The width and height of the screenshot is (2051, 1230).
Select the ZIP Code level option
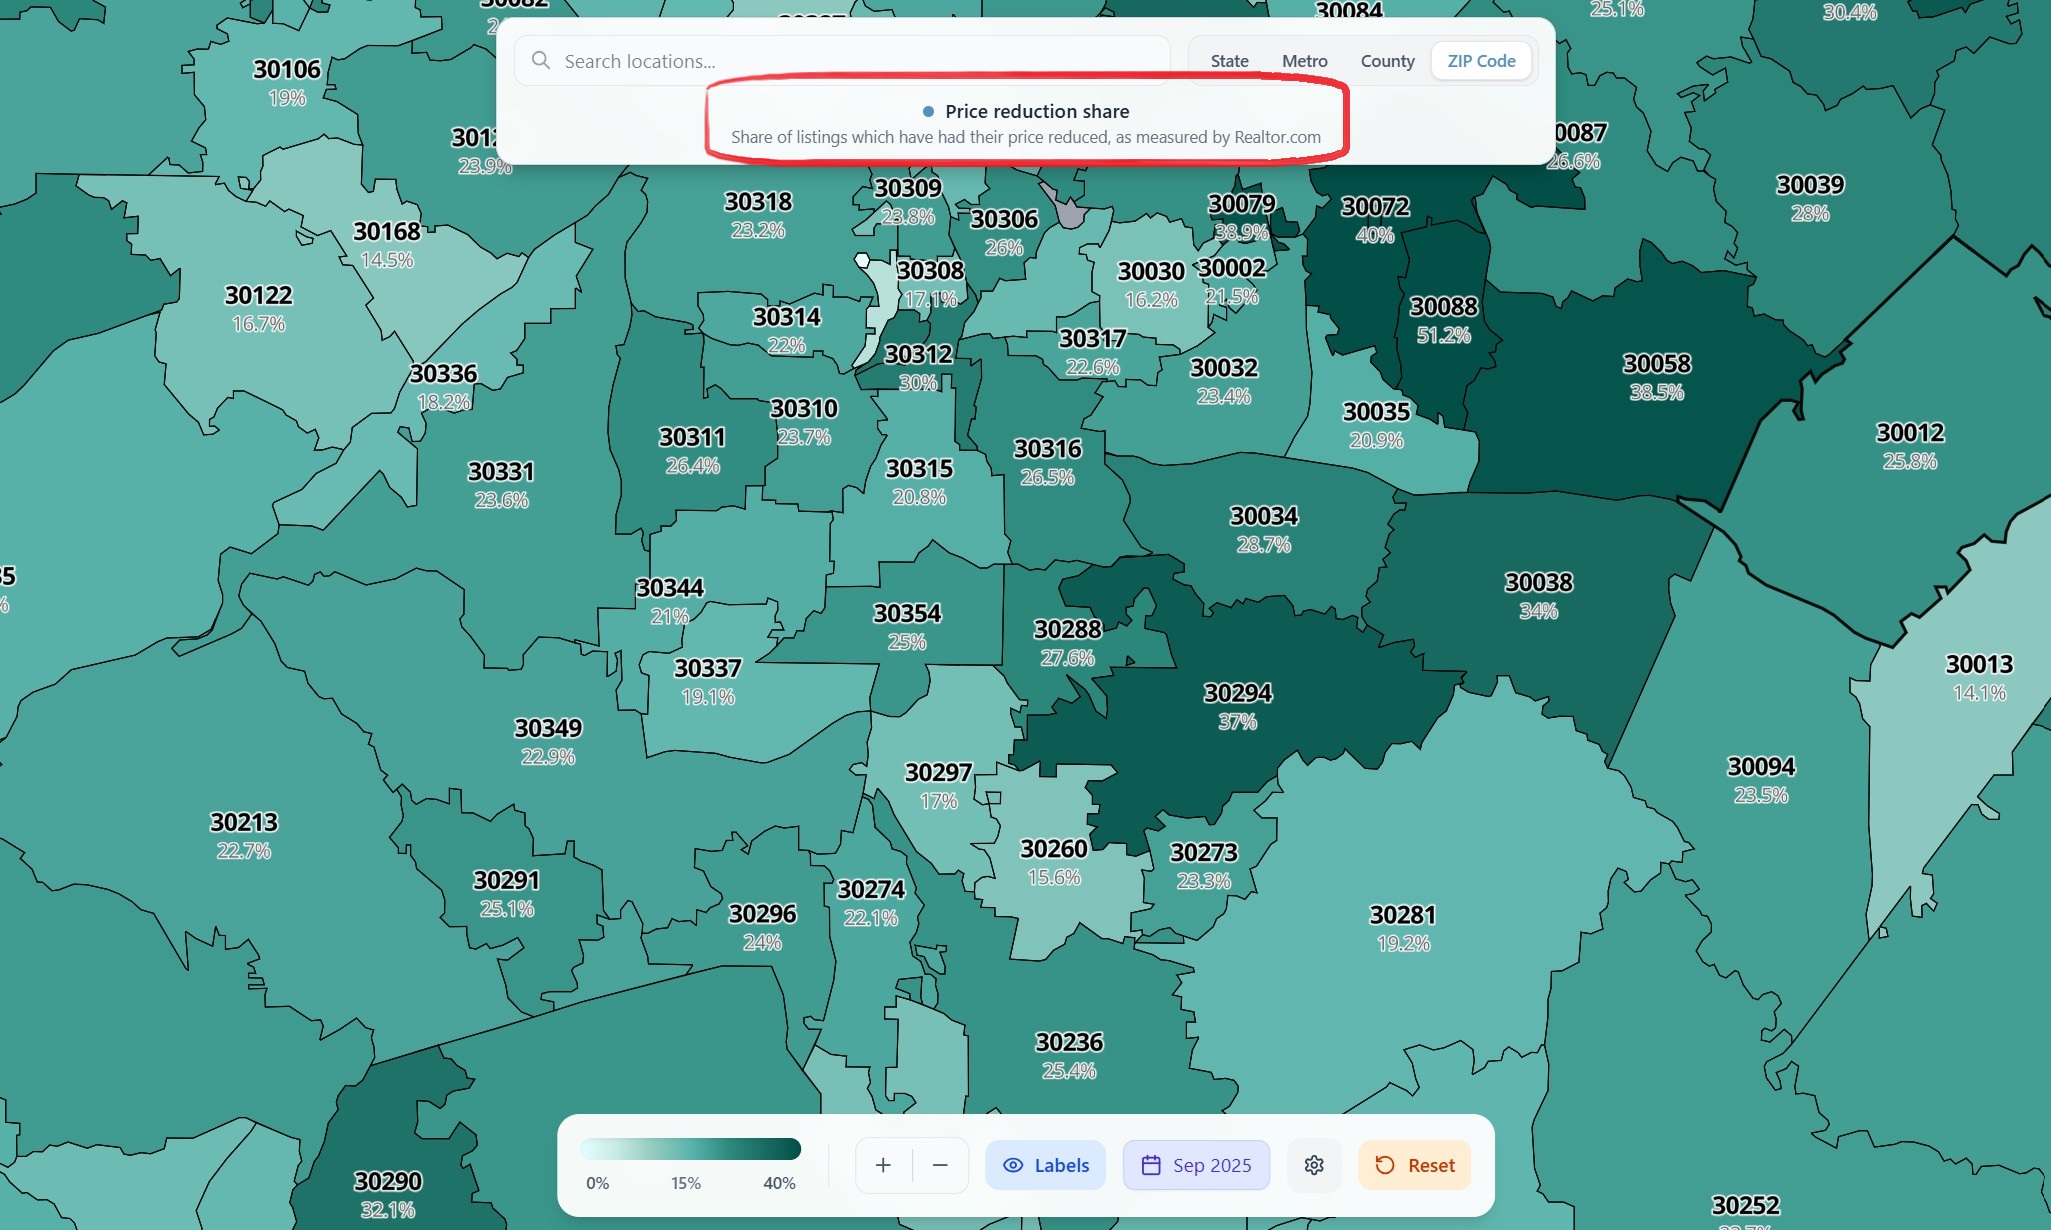click(x=1481, y=61)
